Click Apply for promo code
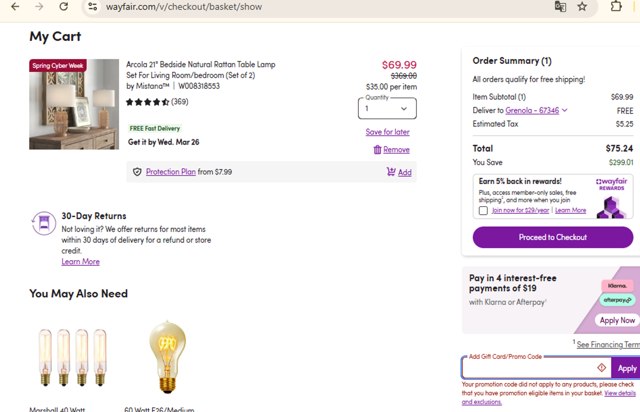This screenshot has width=640, height=412. point(627,368)
